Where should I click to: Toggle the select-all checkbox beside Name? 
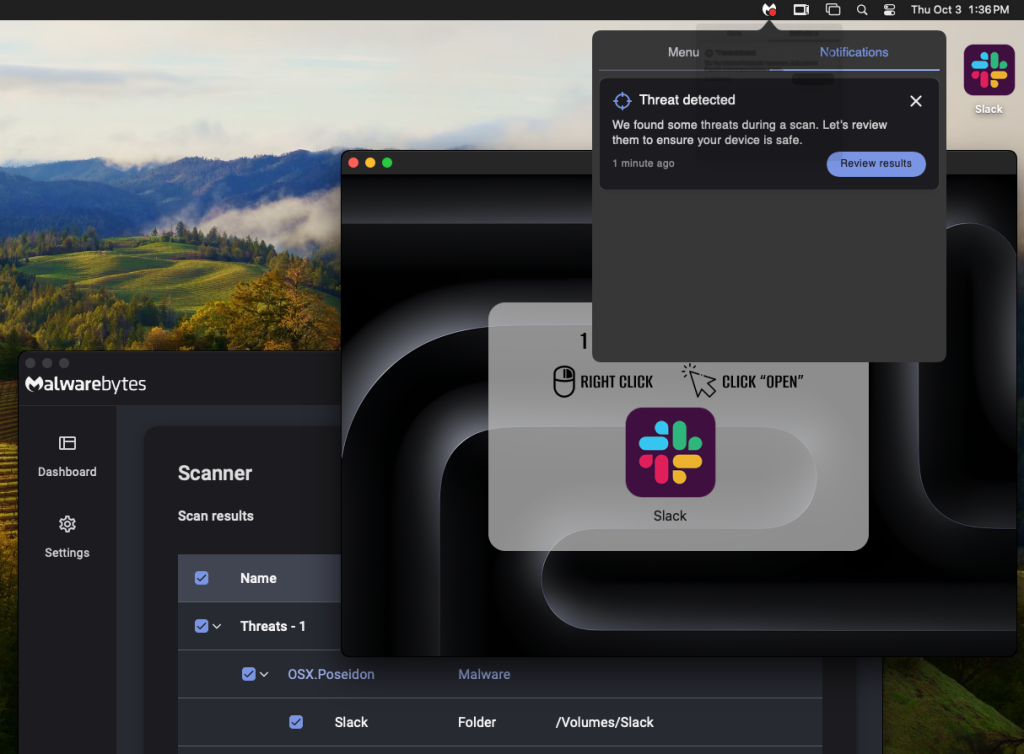pyautogui.click(x=202, y=578)
